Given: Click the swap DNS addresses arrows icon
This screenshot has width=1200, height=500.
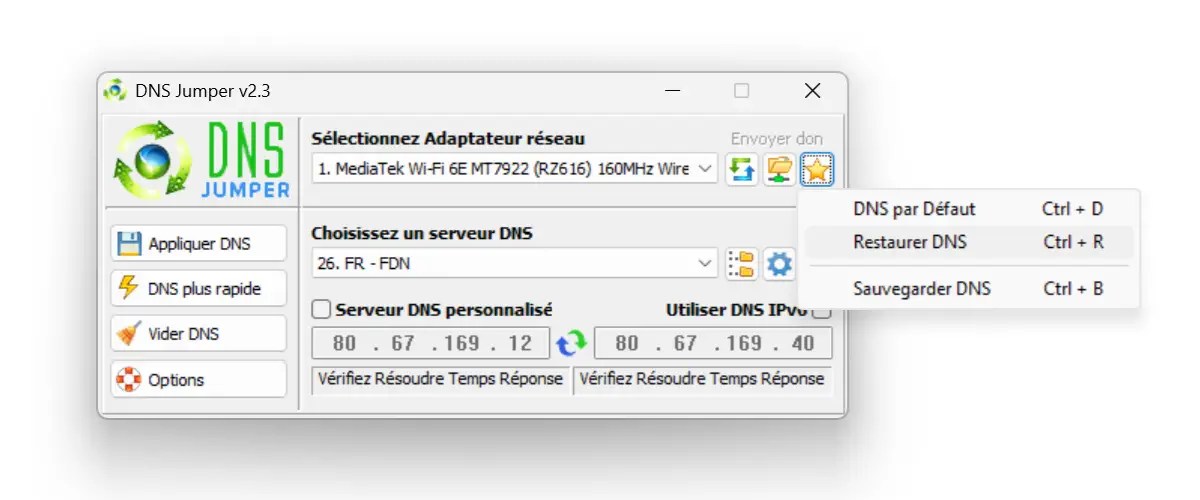Looking at the screenshot, I should coord(572,343).
